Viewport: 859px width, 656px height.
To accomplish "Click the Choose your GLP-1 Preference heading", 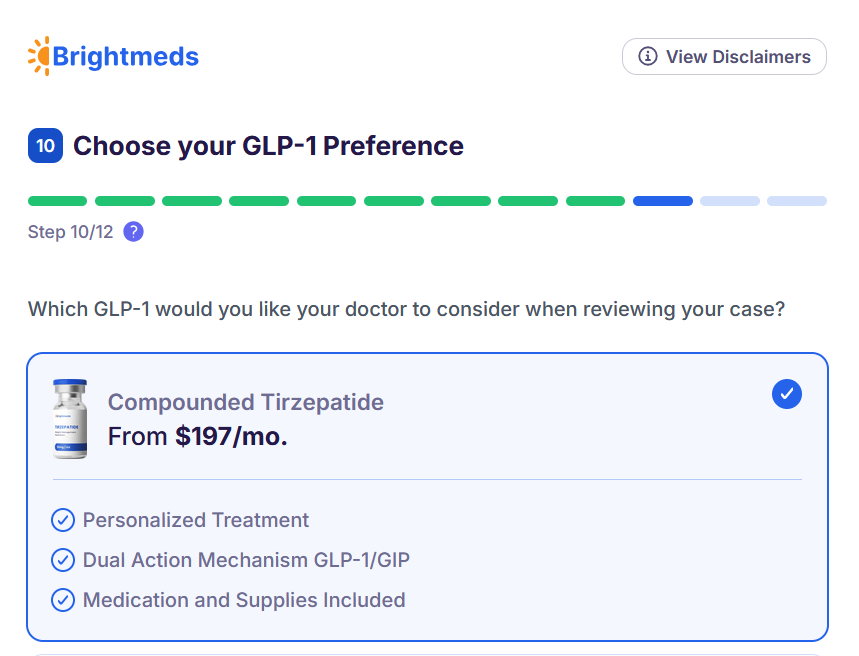I will tap(268, 146).
